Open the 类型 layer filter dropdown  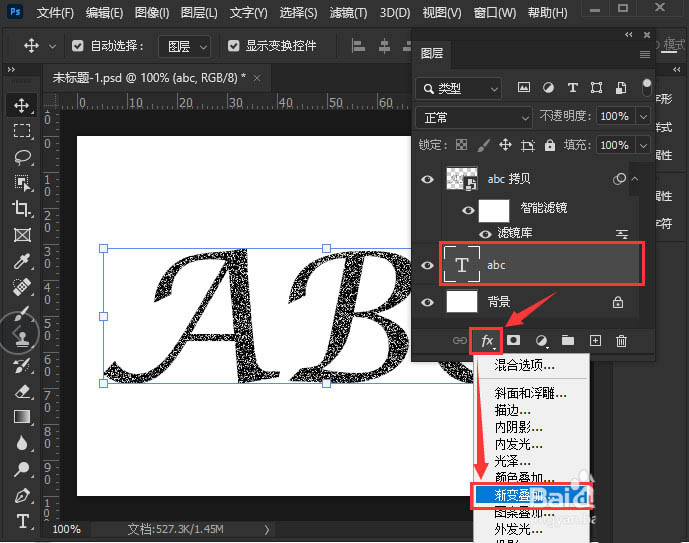pyautogui.click(x=458, y=89)
